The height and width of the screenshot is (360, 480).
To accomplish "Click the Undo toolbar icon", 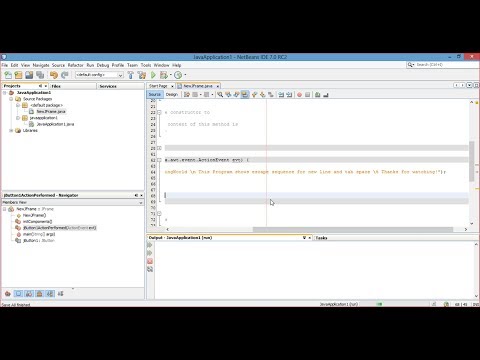I will point(54,75).
